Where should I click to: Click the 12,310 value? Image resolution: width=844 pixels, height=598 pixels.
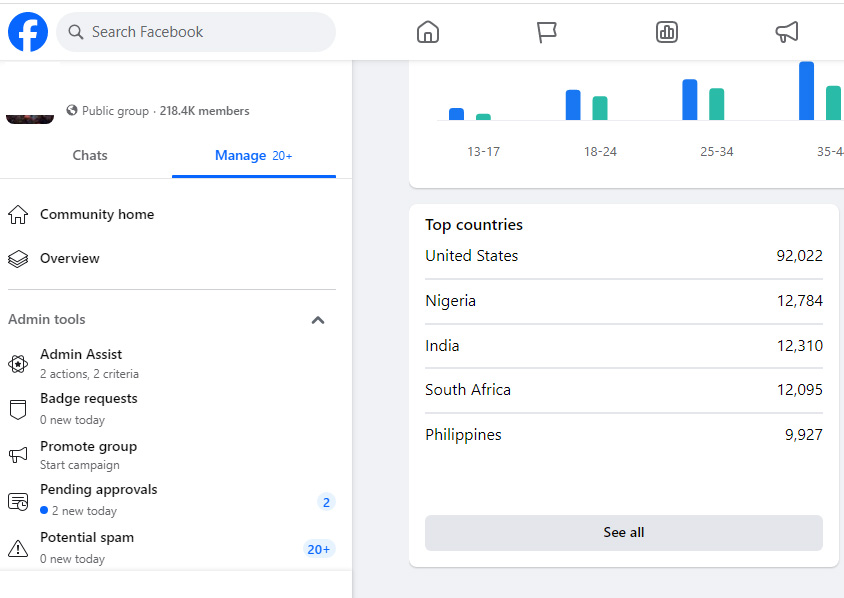tap(799, 346)
